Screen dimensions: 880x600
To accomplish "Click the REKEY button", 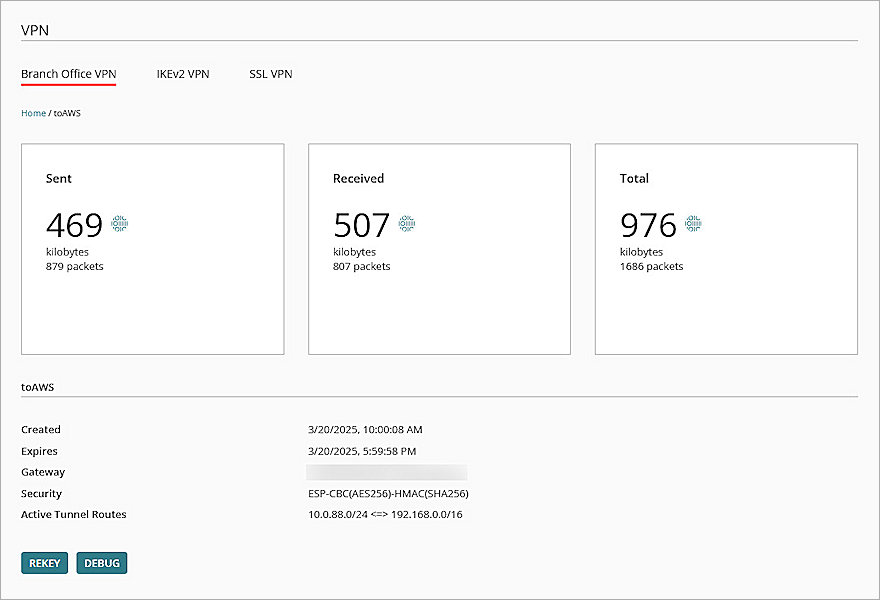I will (44, 562).
